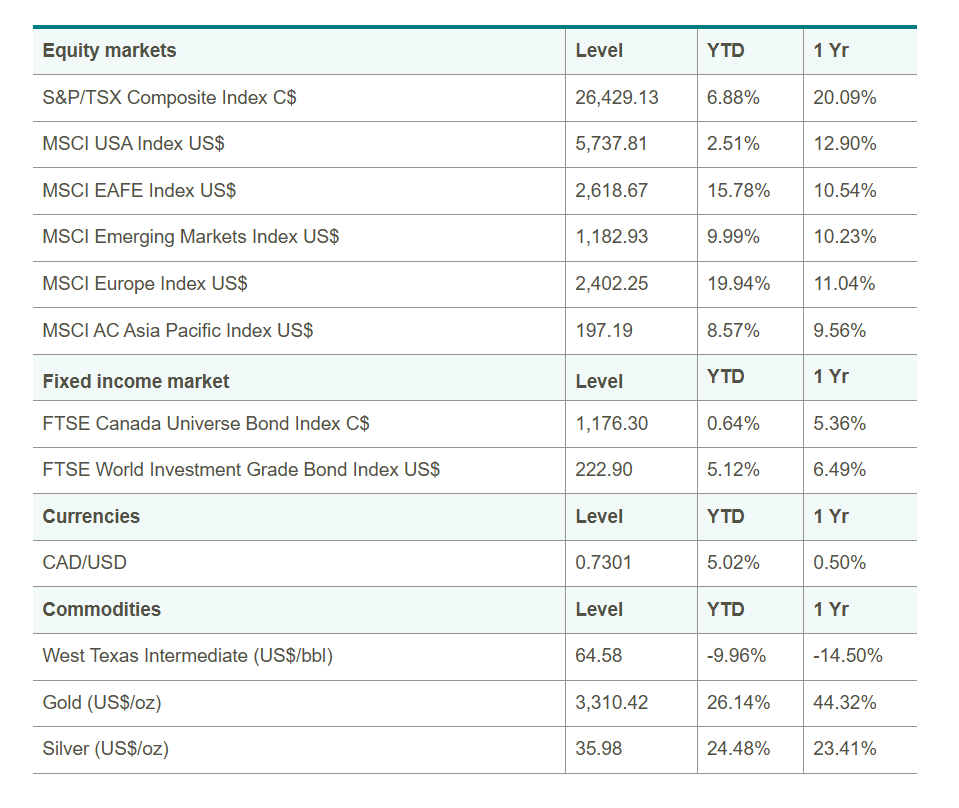The height and width of the screenshot is (808, 959).
Task: Click the 1 Yr value 12.90%
Action: click(x=845, y=144)
